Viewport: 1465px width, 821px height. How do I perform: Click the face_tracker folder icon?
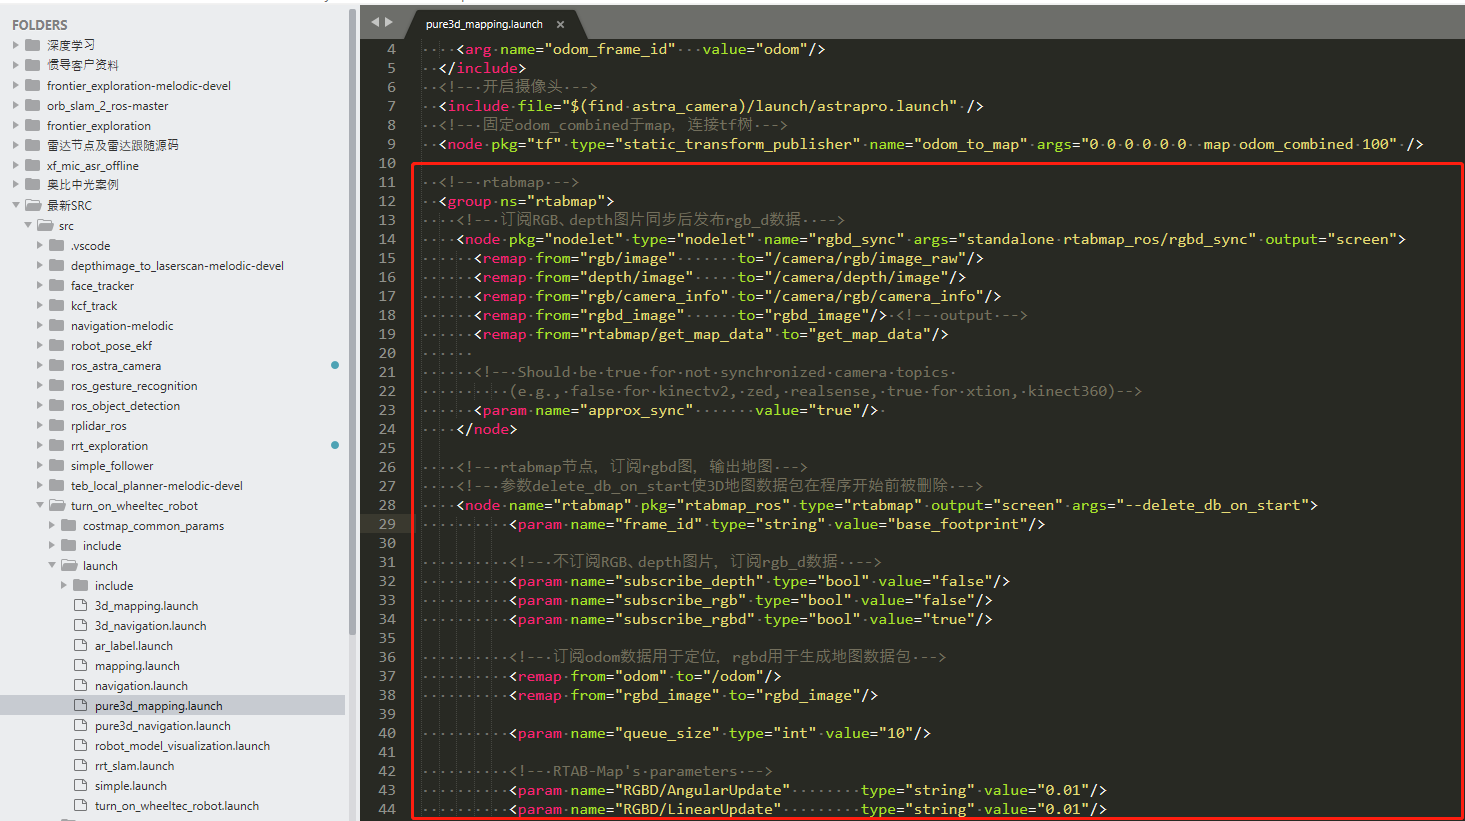(x=57, y=286)
